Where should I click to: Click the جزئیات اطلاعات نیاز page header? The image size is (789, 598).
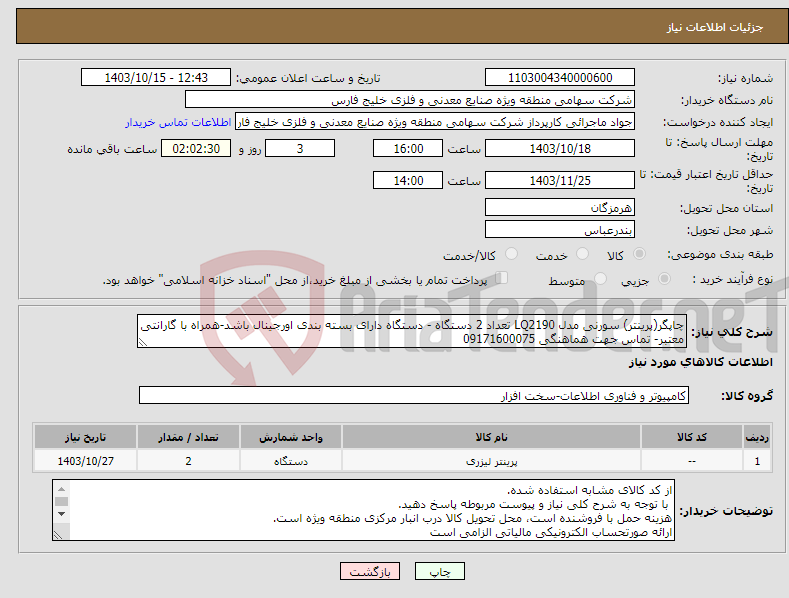tap(715, 27)
